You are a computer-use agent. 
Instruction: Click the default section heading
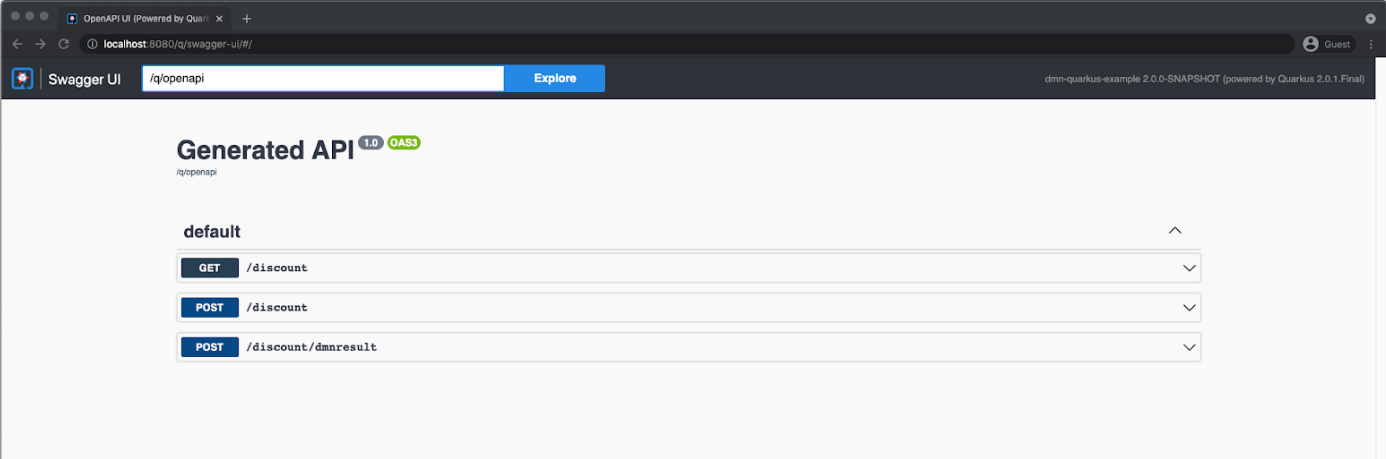pyautogui.click(x=212, y=232)
